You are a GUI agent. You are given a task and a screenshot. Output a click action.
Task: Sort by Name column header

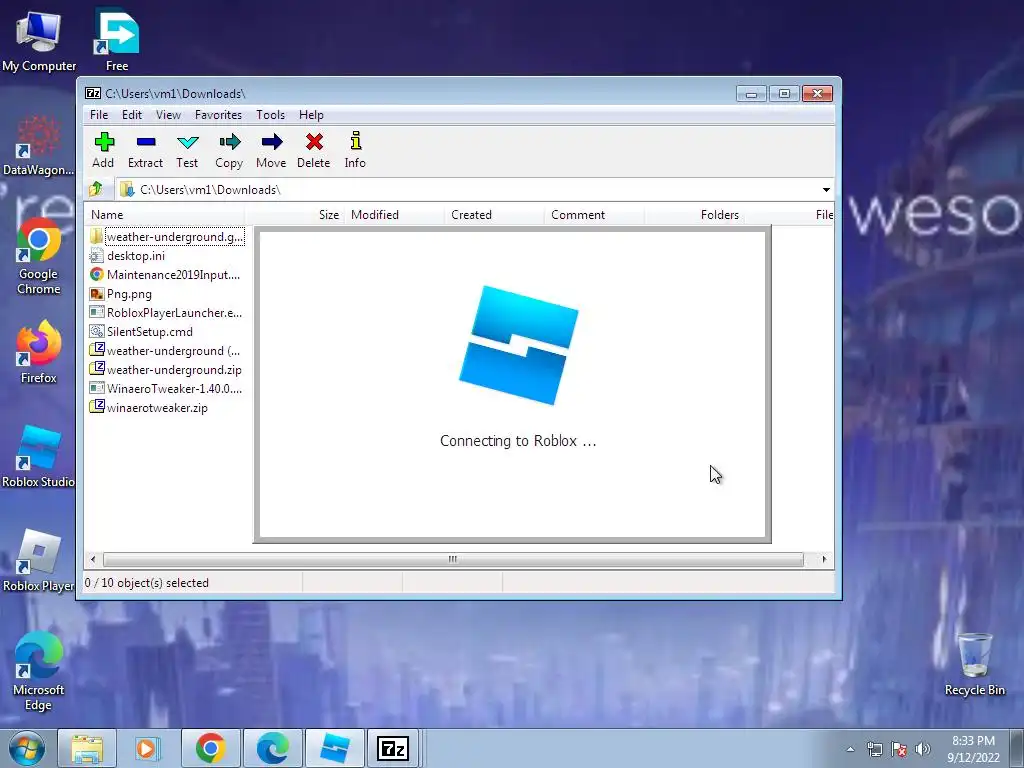coord(165,215)
